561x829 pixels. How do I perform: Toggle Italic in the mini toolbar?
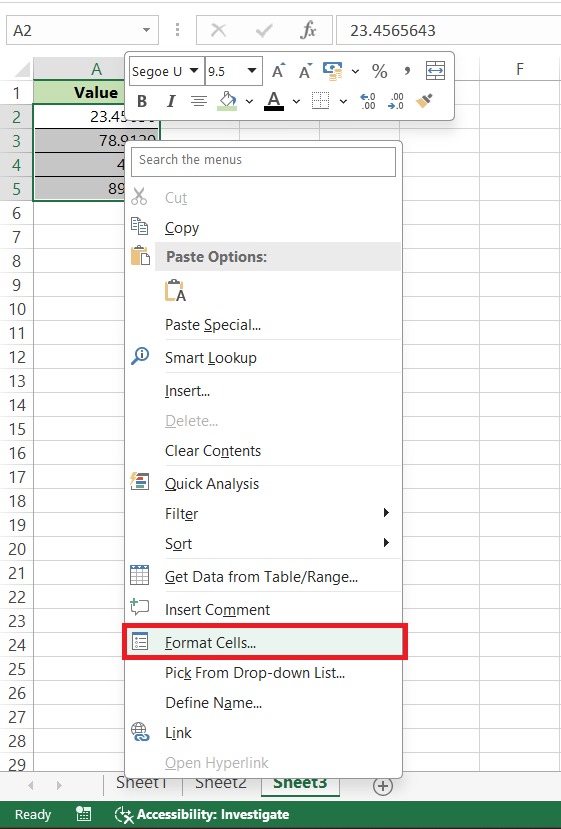171,101
